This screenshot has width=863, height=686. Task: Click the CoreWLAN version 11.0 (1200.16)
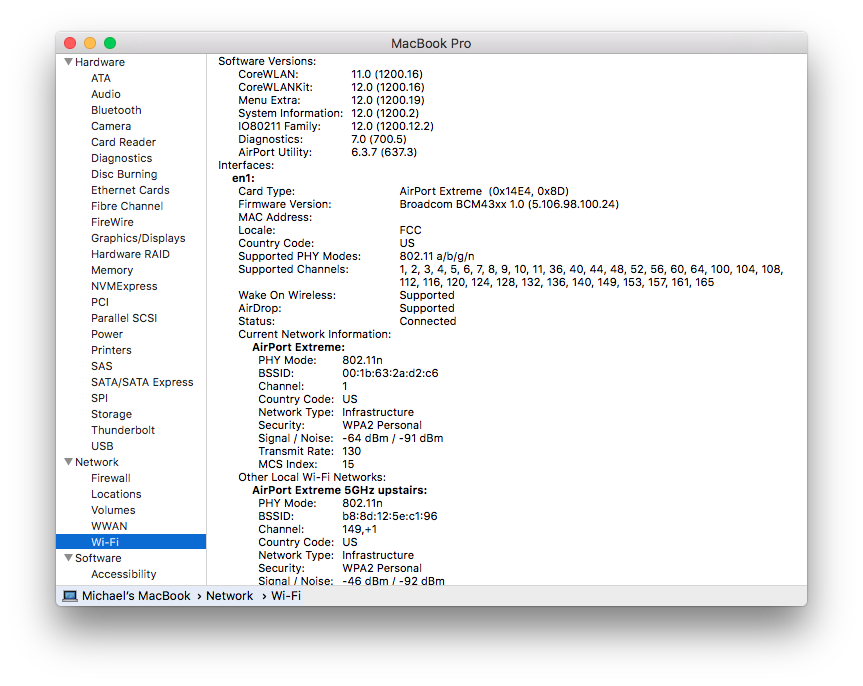coord(387,74)
